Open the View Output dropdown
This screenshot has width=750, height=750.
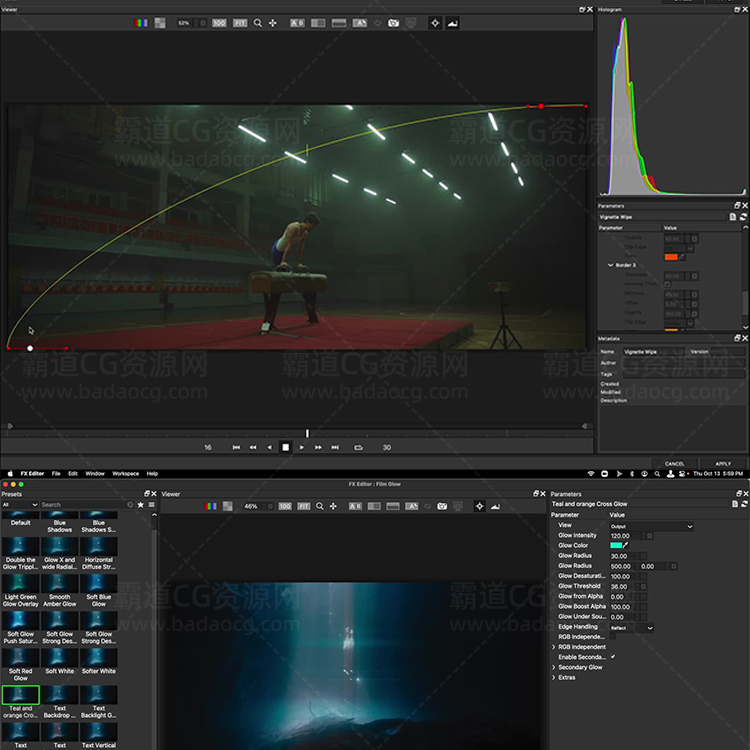point(651,525)
